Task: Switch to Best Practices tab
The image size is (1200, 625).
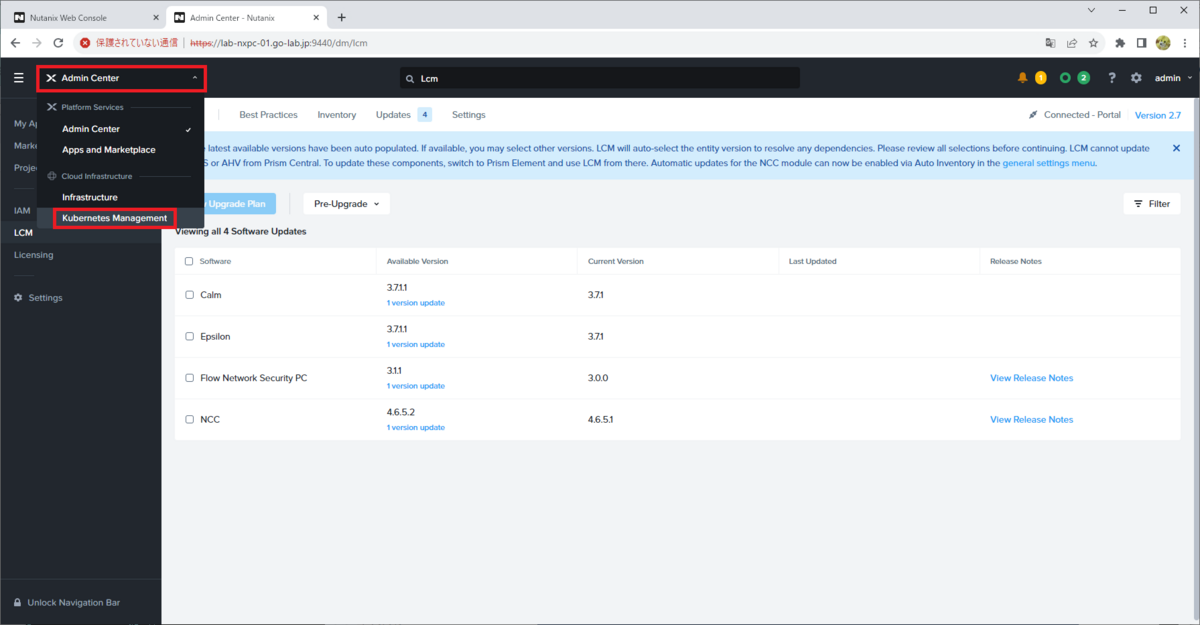Action: tap(268, 115)
